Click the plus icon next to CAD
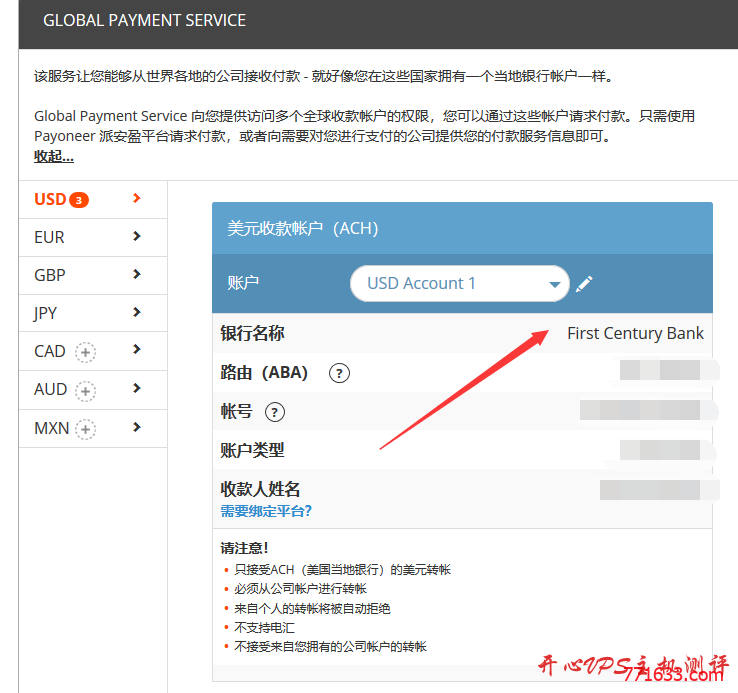 click(86, 352)
